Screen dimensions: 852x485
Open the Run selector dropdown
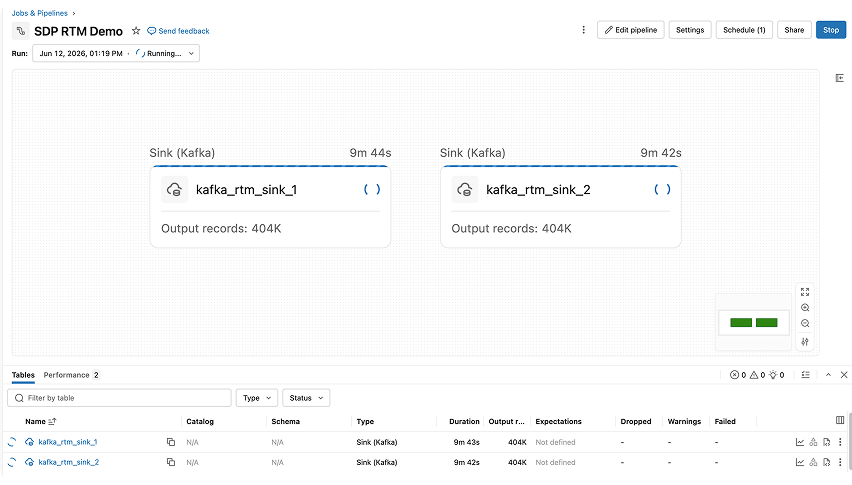[x=116, y=53]
